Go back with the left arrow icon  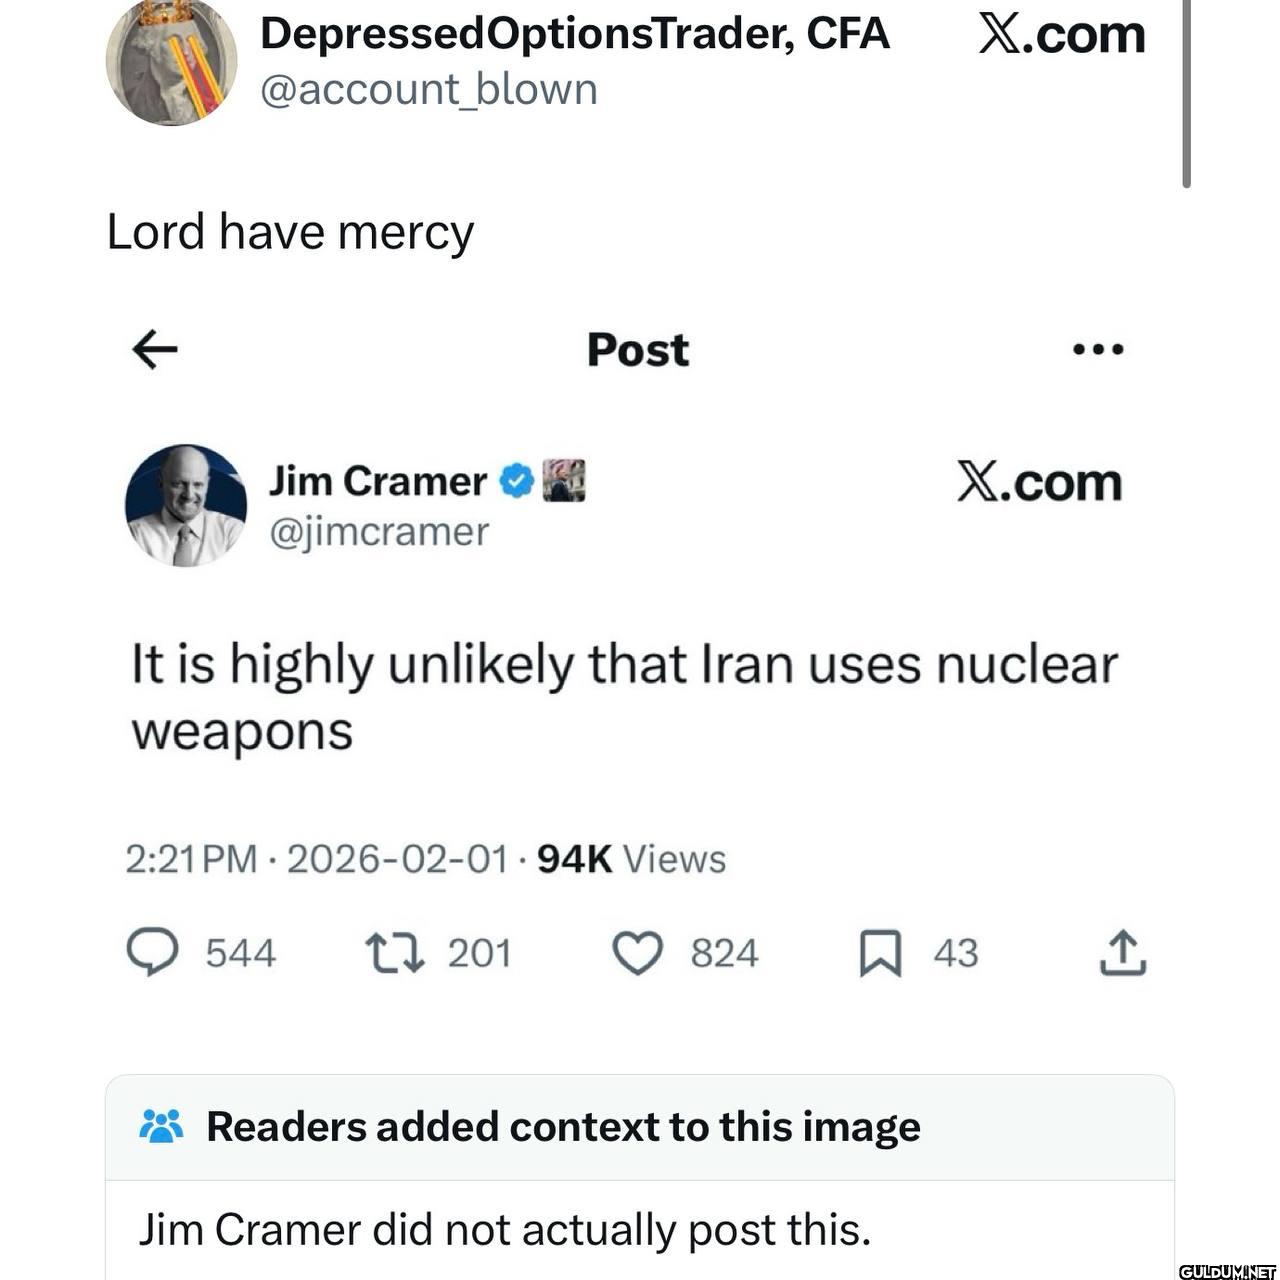(155, 349)
